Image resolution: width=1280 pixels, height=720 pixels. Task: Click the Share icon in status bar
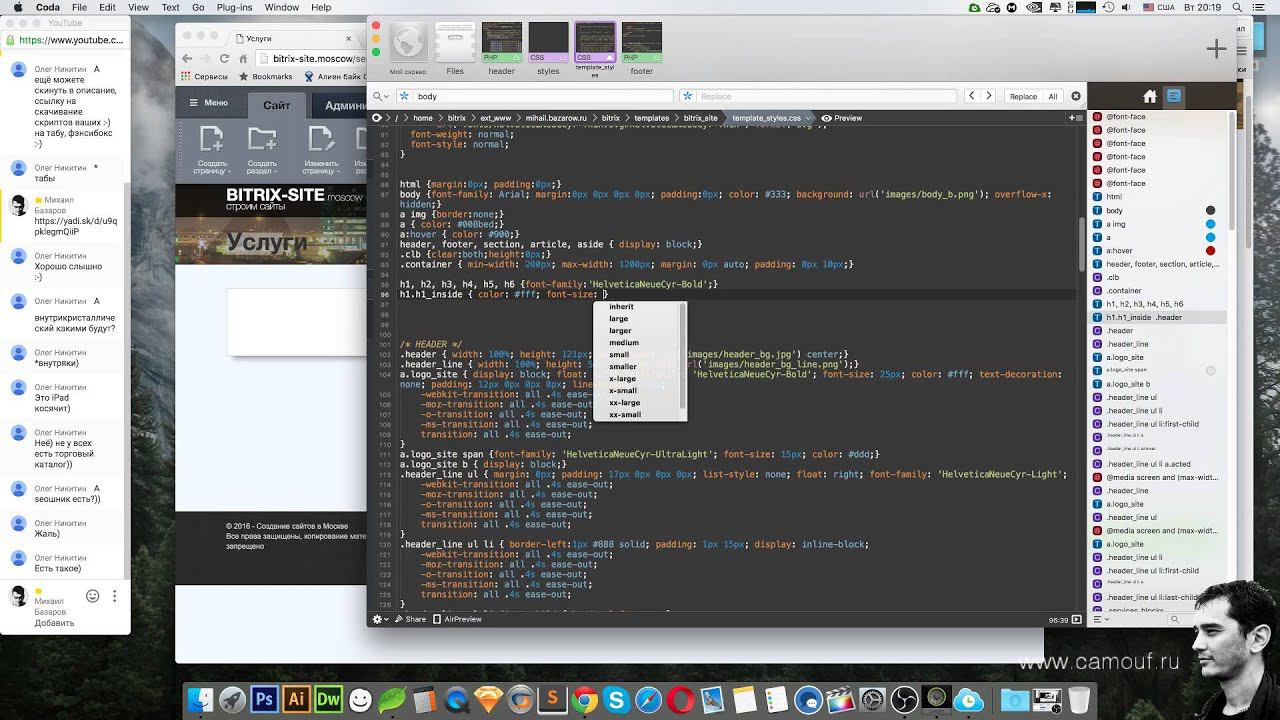click(398, 619)
